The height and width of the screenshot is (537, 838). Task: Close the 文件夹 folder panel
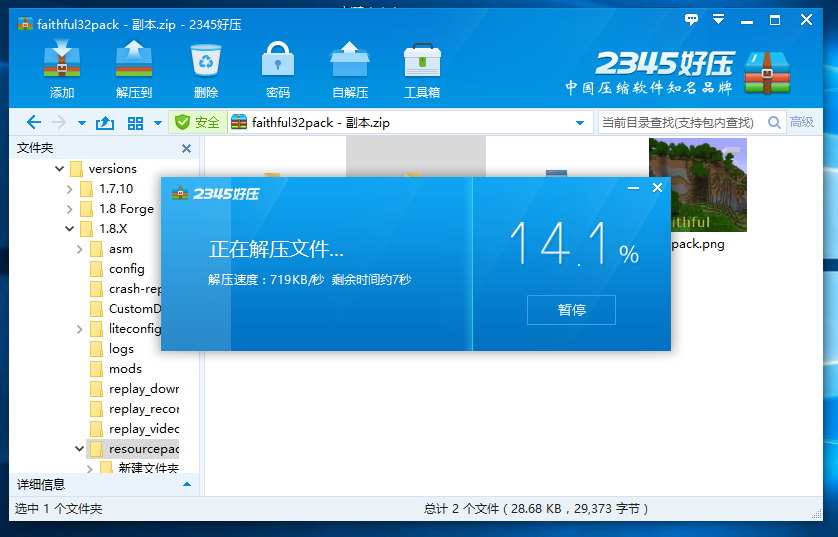point(187,149)
